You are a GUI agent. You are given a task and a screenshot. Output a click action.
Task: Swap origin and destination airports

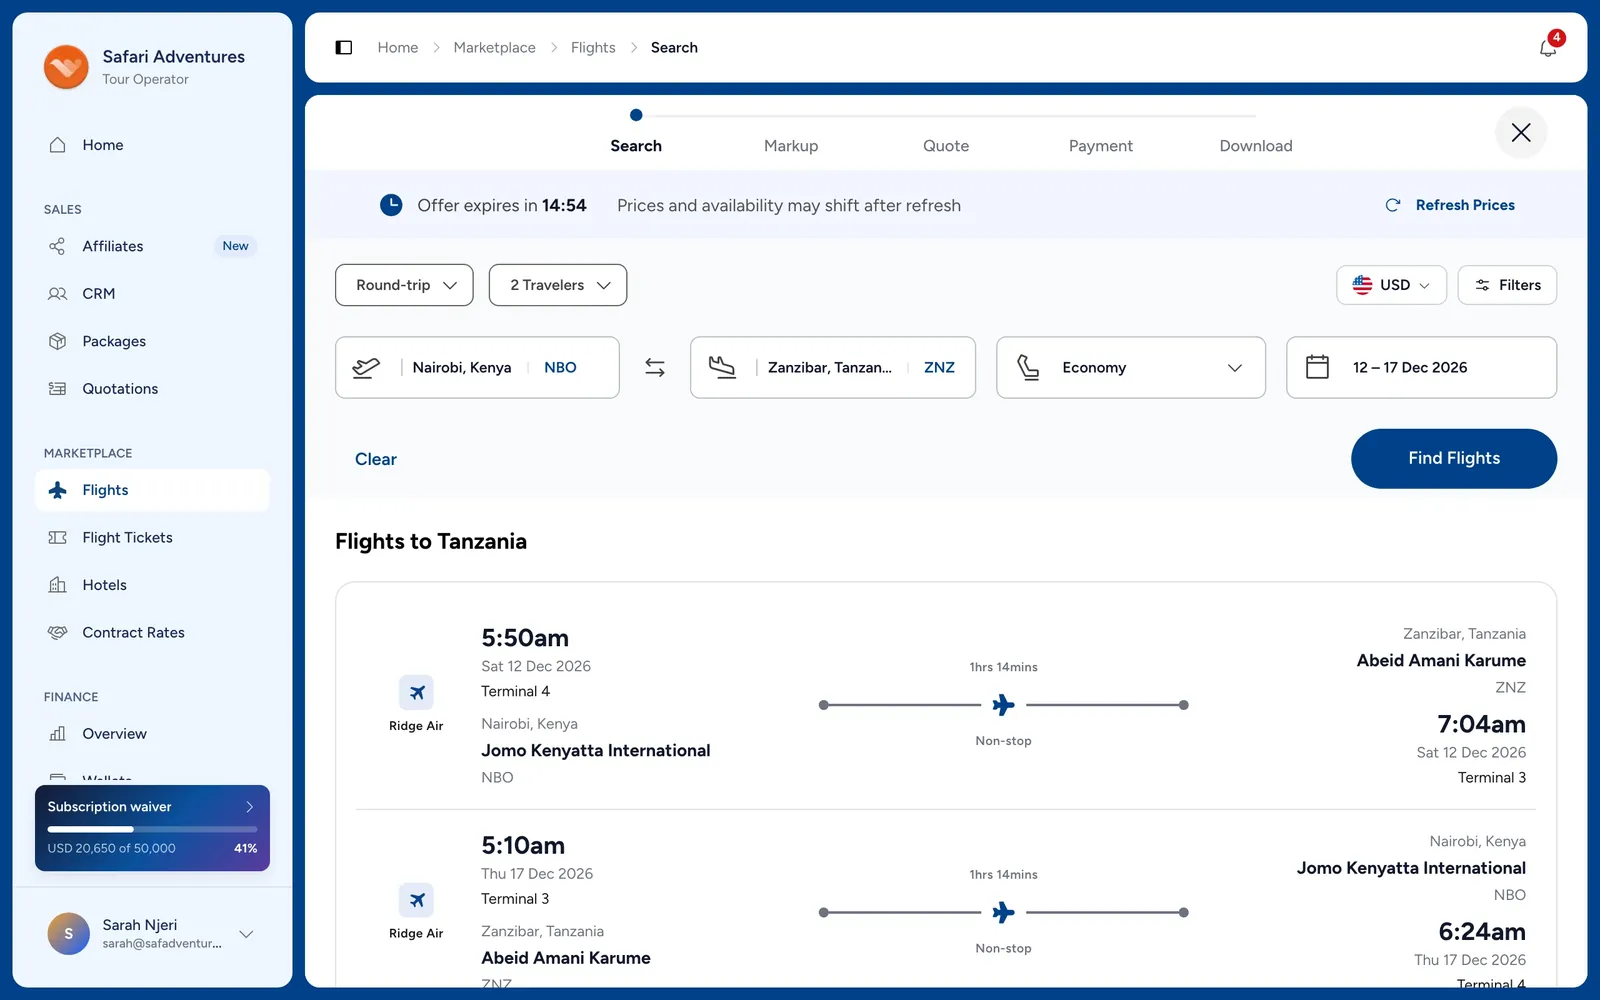(x=655, y=368)
